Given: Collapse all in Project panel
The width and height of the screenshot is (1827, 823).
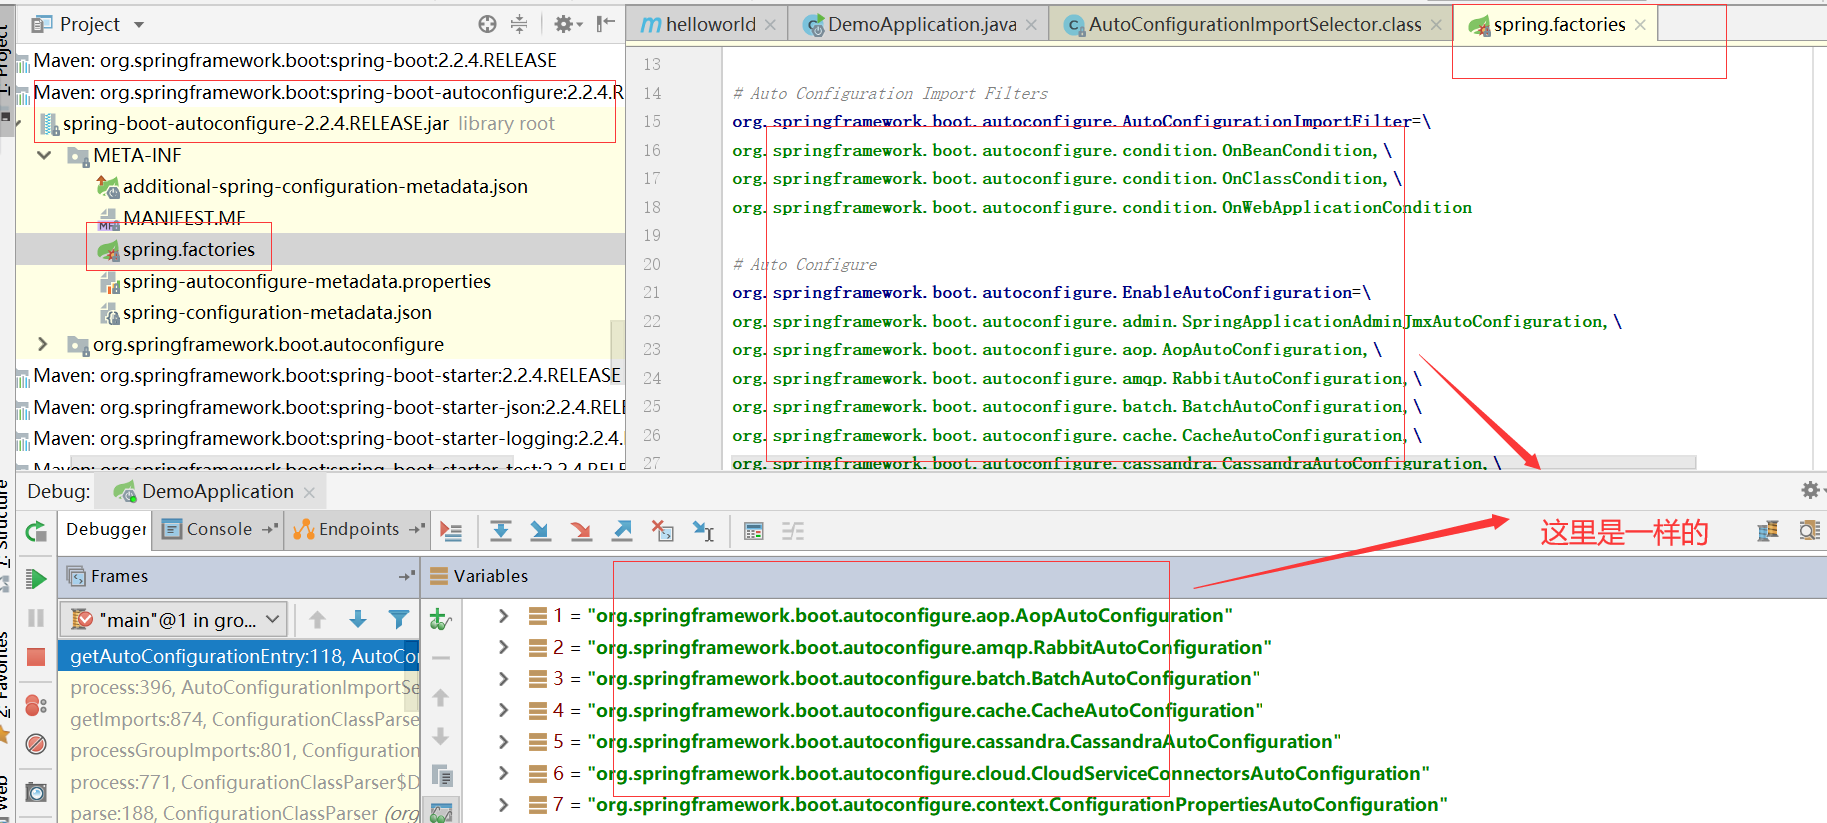Looking at the screenshot, I should [x=519, y=24].
